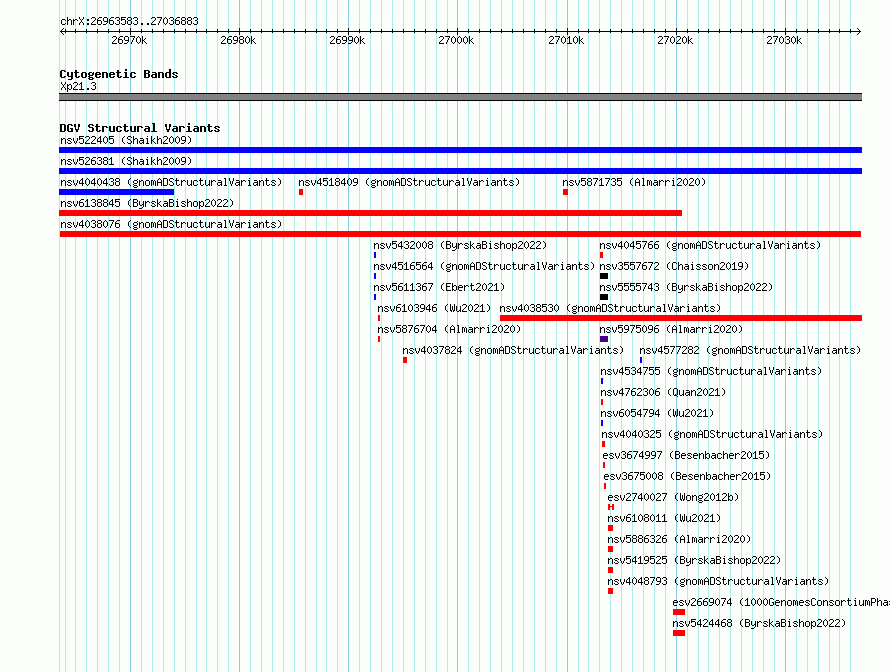This screenshot has width=890, height=672.
Task: Open the nsv6103946 (Wu2021) label
Action: (434, 308)
